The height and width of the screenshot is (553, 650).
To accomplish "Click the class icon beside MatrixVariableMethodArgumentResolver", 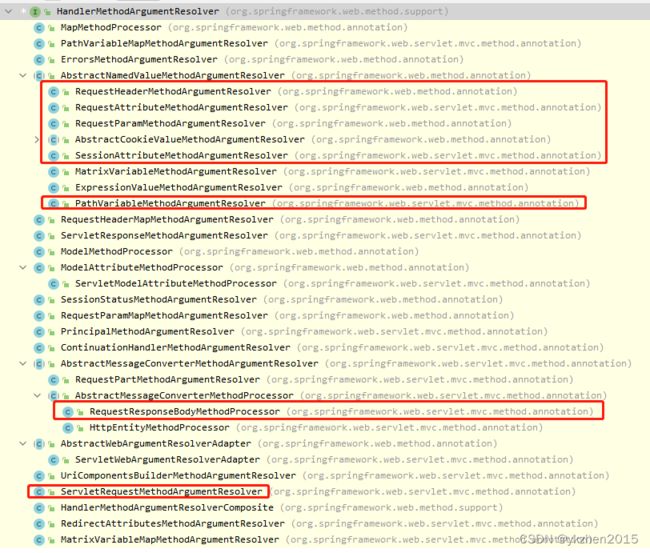I will click(x=53, y=172).
